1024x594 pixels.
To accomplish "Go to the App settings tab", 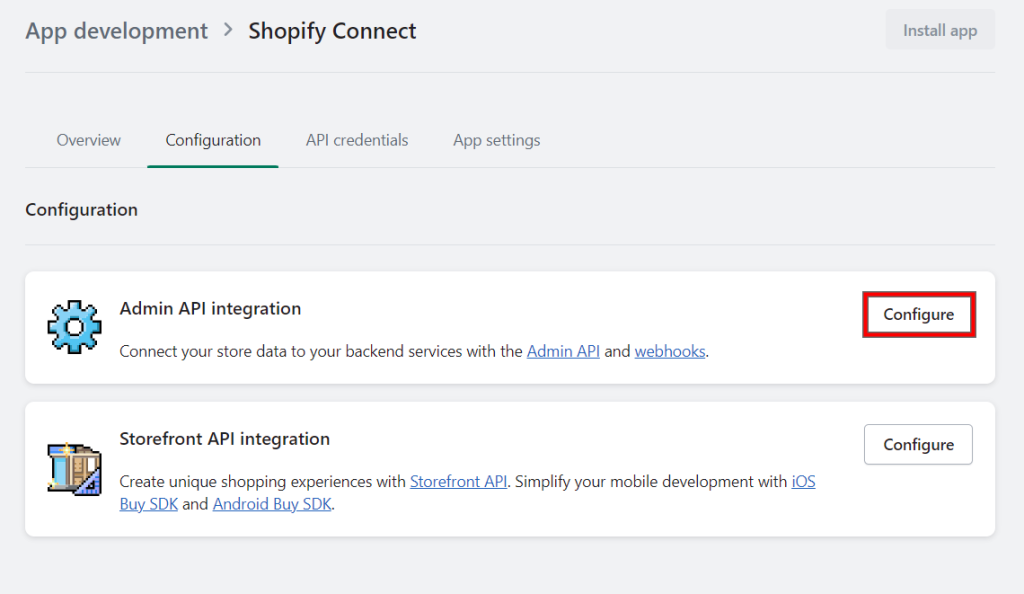I will click(x=496, y=140).
